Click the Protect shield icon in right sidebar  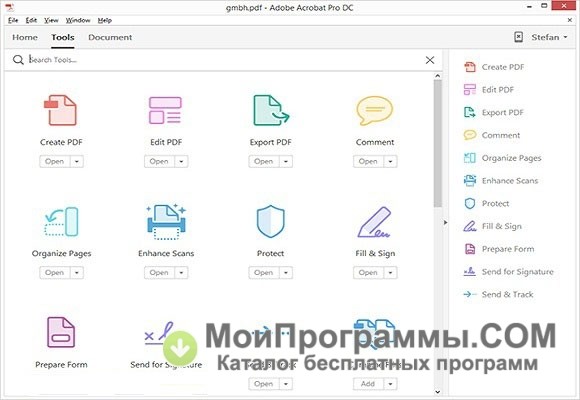coord(470,204)
